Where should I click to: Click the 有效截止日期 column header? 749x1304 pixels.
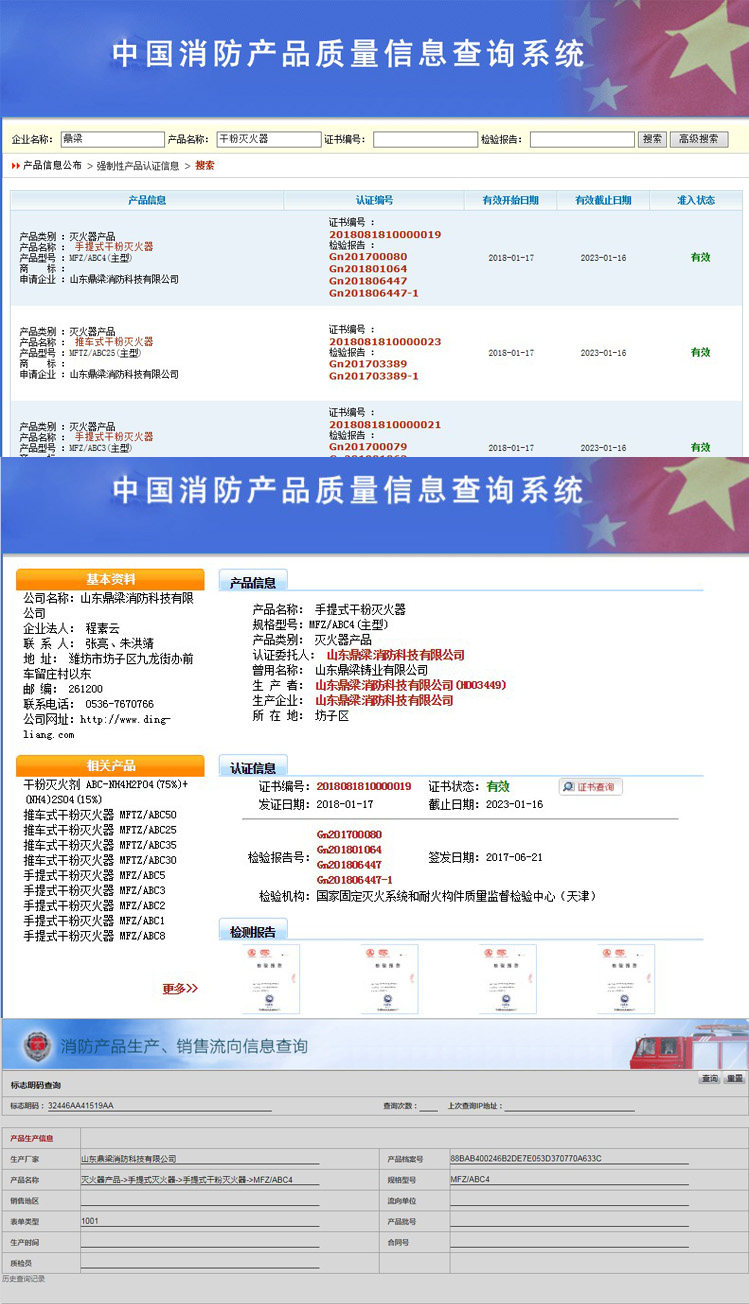pos(603,201)
